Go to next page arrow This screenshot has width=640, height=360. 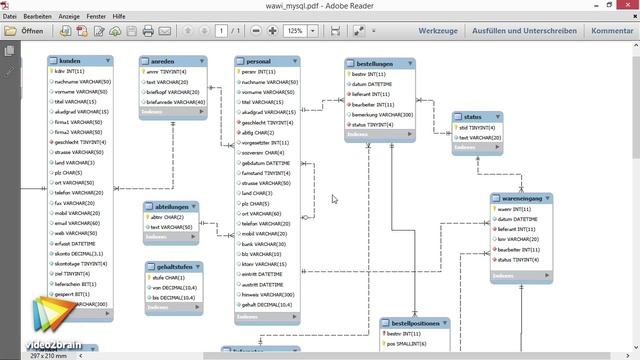click(204, 31)
